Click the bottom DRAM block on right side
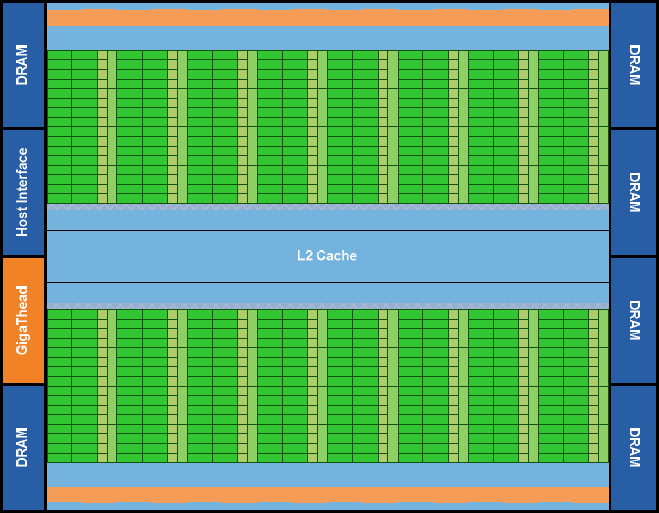The width and height of the screenshot is (659, 513). pyautogui.click(x=633, y=447)
